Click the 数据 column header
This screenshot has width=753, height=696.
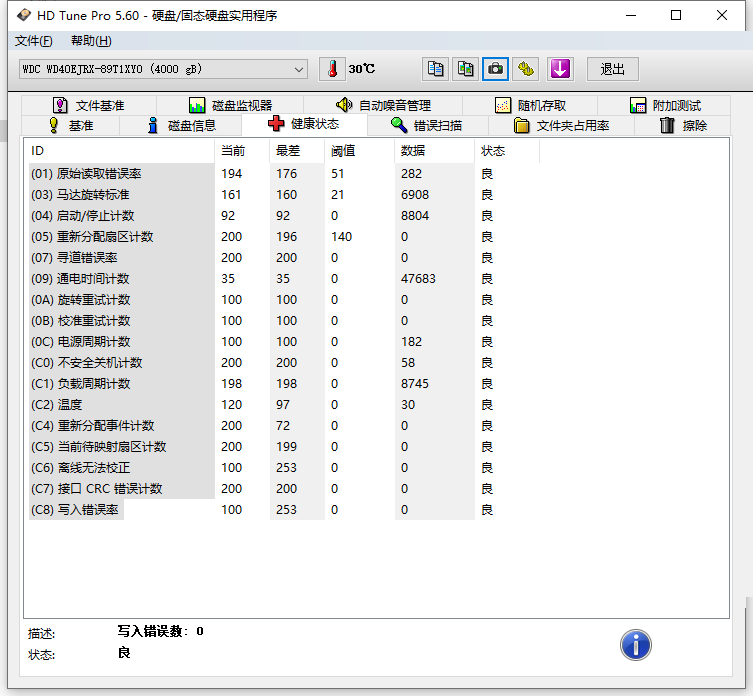coord(413,151)
